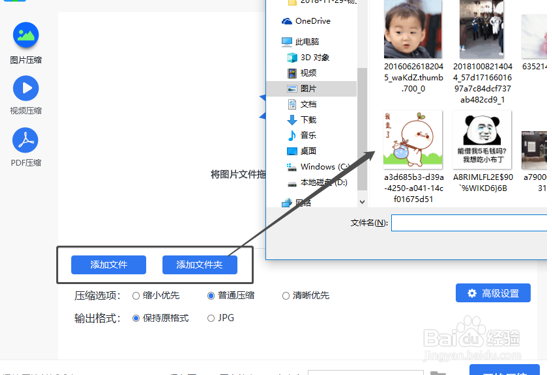552x375 pixels.
Task: Click the tree scrollbar down arrow
Action: pos(362,202)
